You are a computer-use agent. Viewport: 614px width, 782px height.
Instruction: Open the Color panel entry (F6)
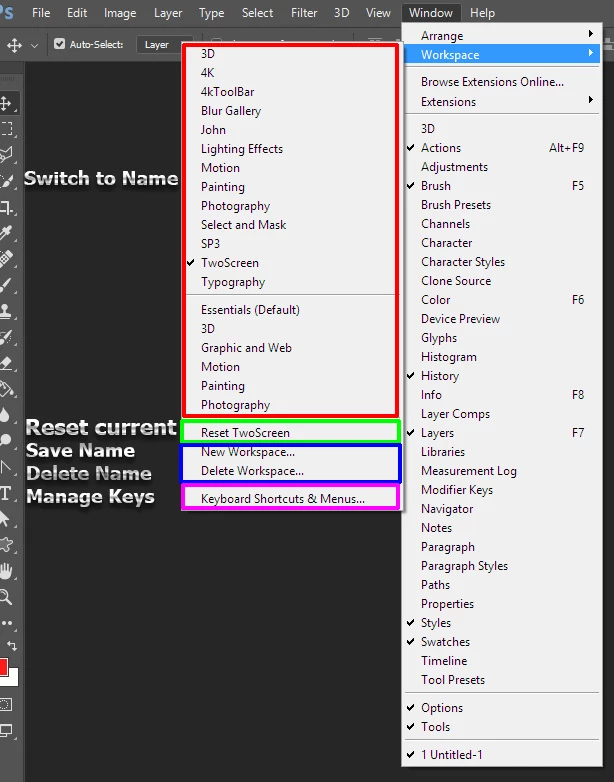click(502, 300)
